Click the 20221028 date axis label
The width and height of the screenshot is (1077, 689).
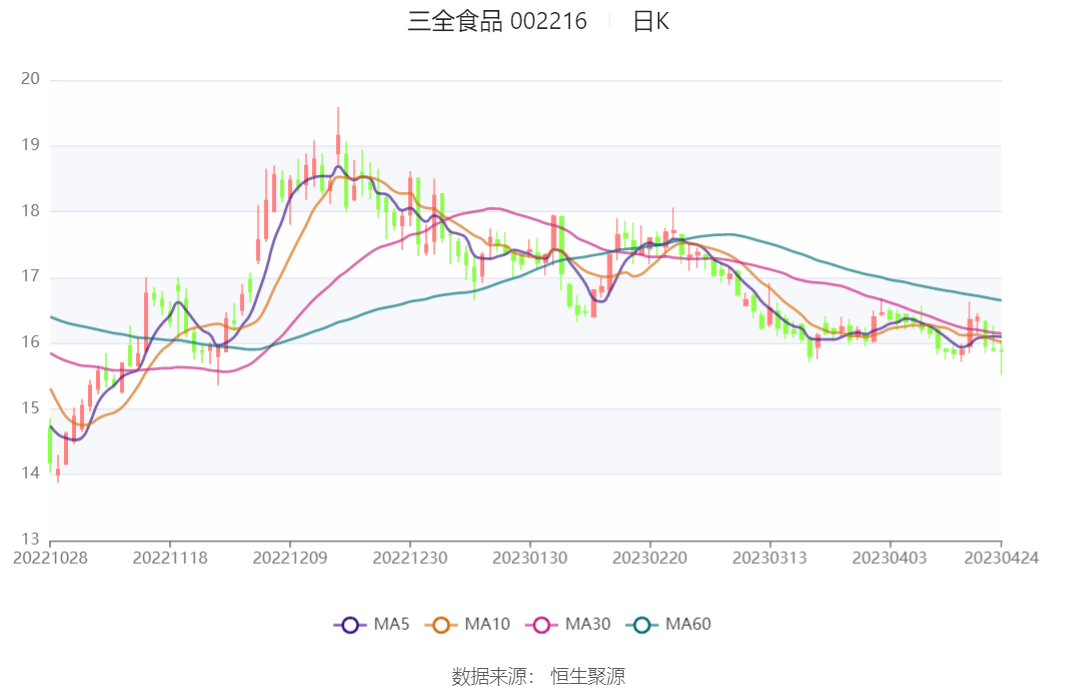(x=50, y=558)
